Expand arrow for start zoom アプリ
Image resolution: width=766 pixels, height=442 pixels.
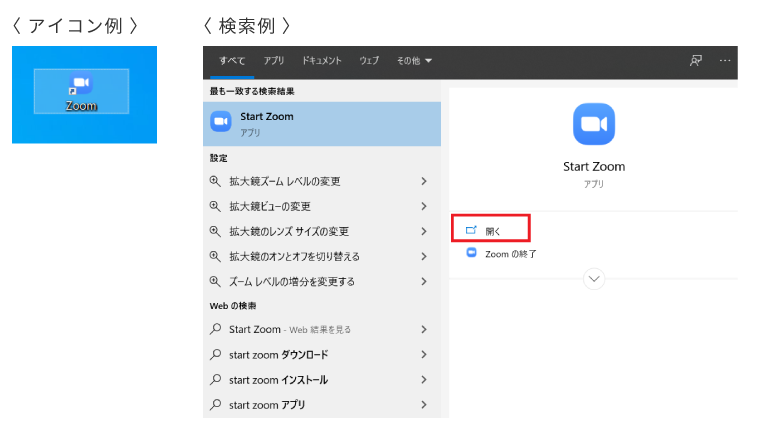(x=424, y=404)
